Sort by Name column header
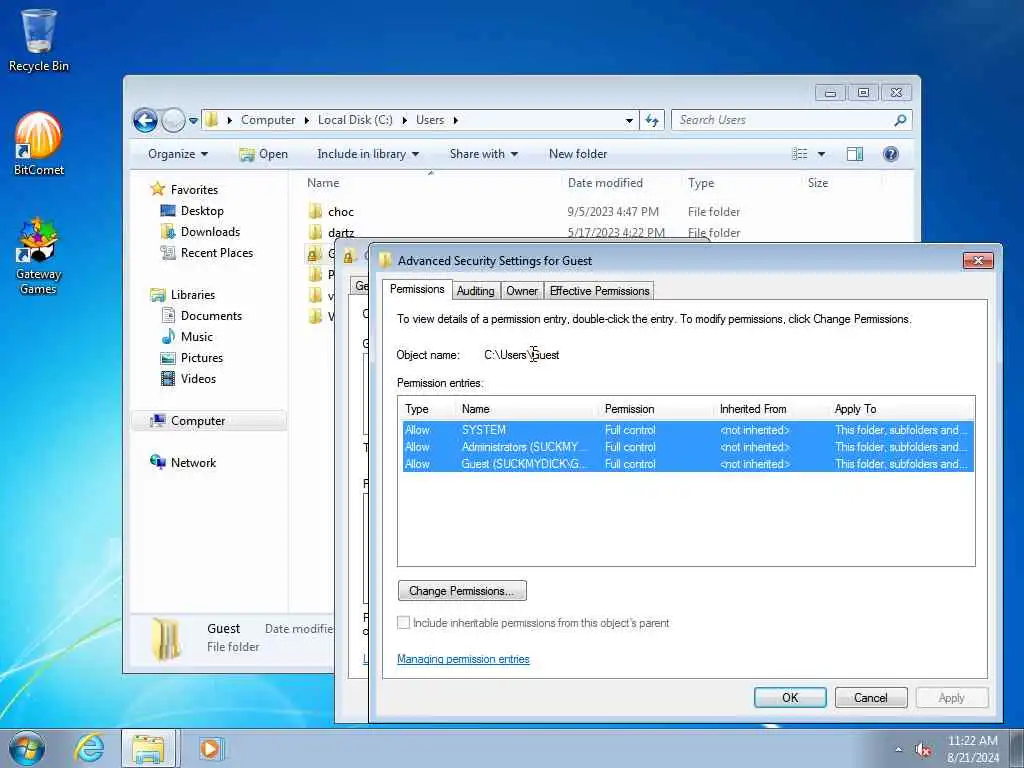This screenshot has width=1024, height=768. click(x=431, y=183)
